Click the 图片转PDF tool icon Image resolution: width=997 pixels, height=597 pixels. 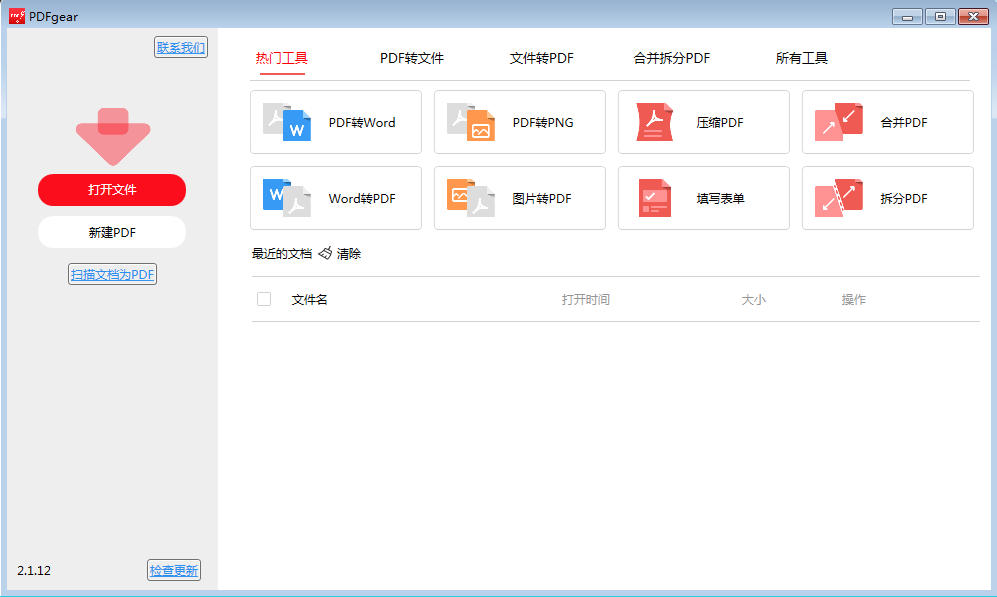point(471,198)
